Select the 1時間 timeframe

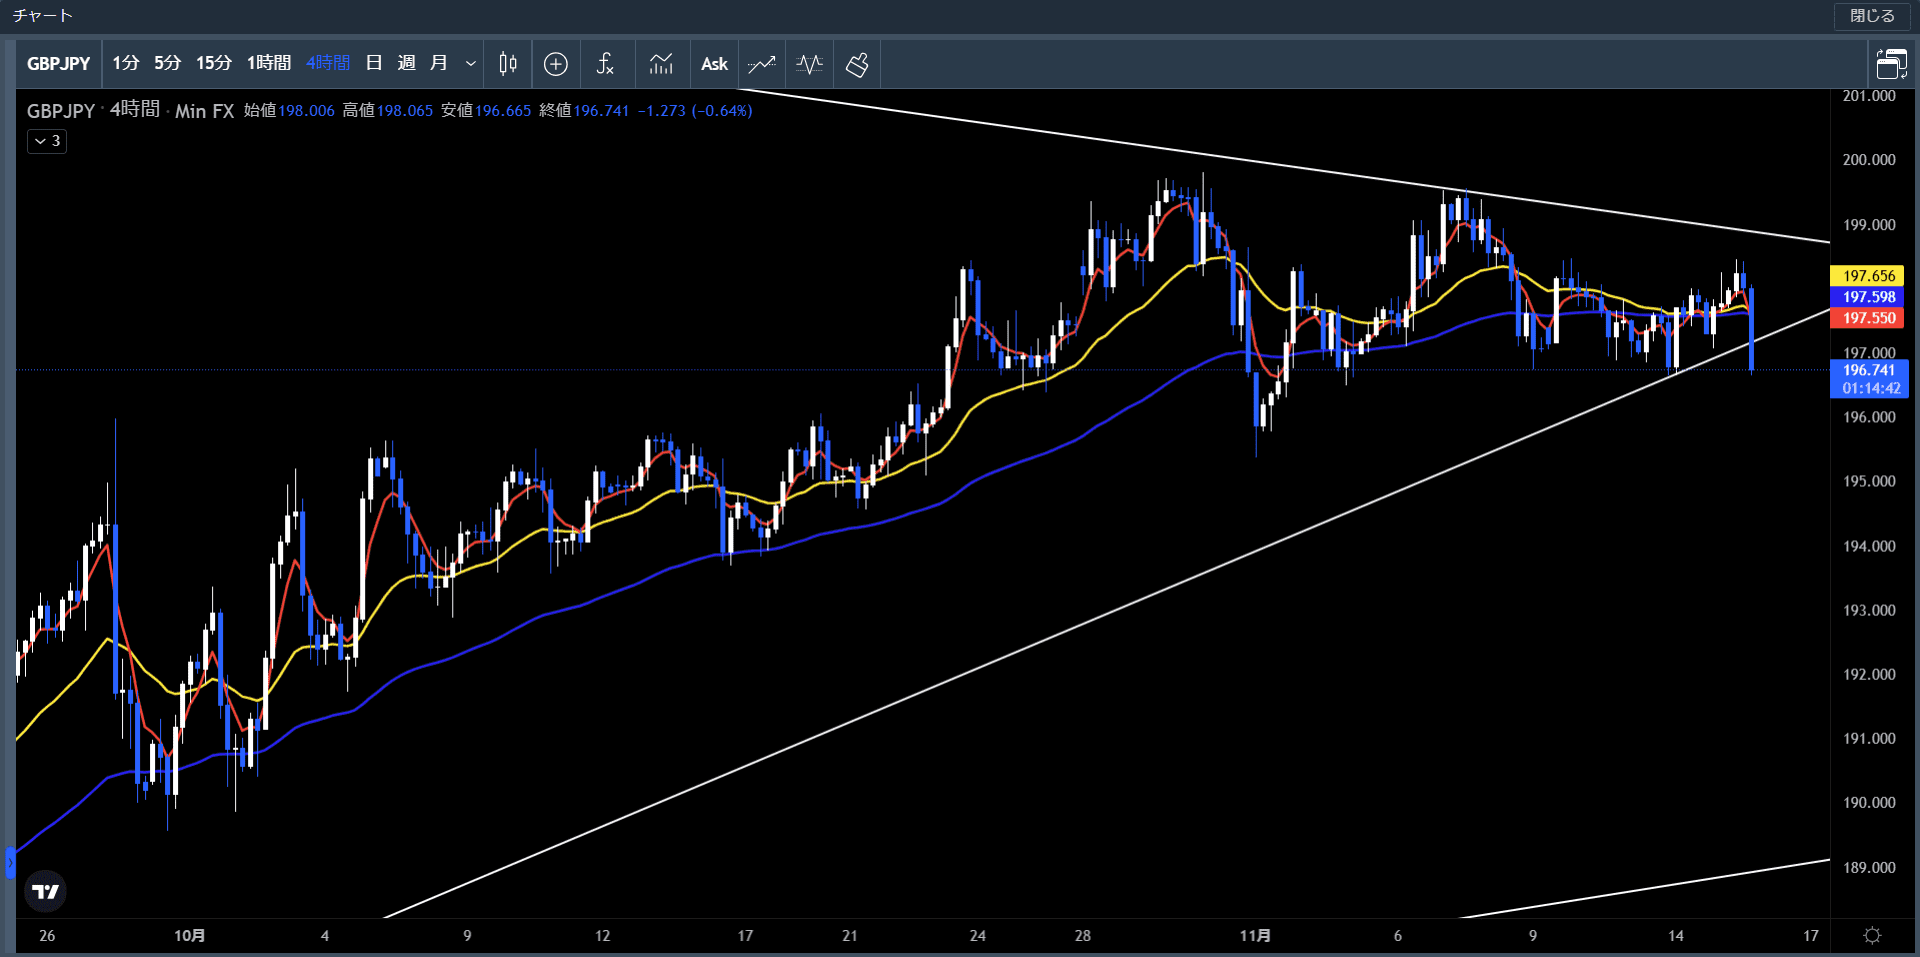(269, 63)
